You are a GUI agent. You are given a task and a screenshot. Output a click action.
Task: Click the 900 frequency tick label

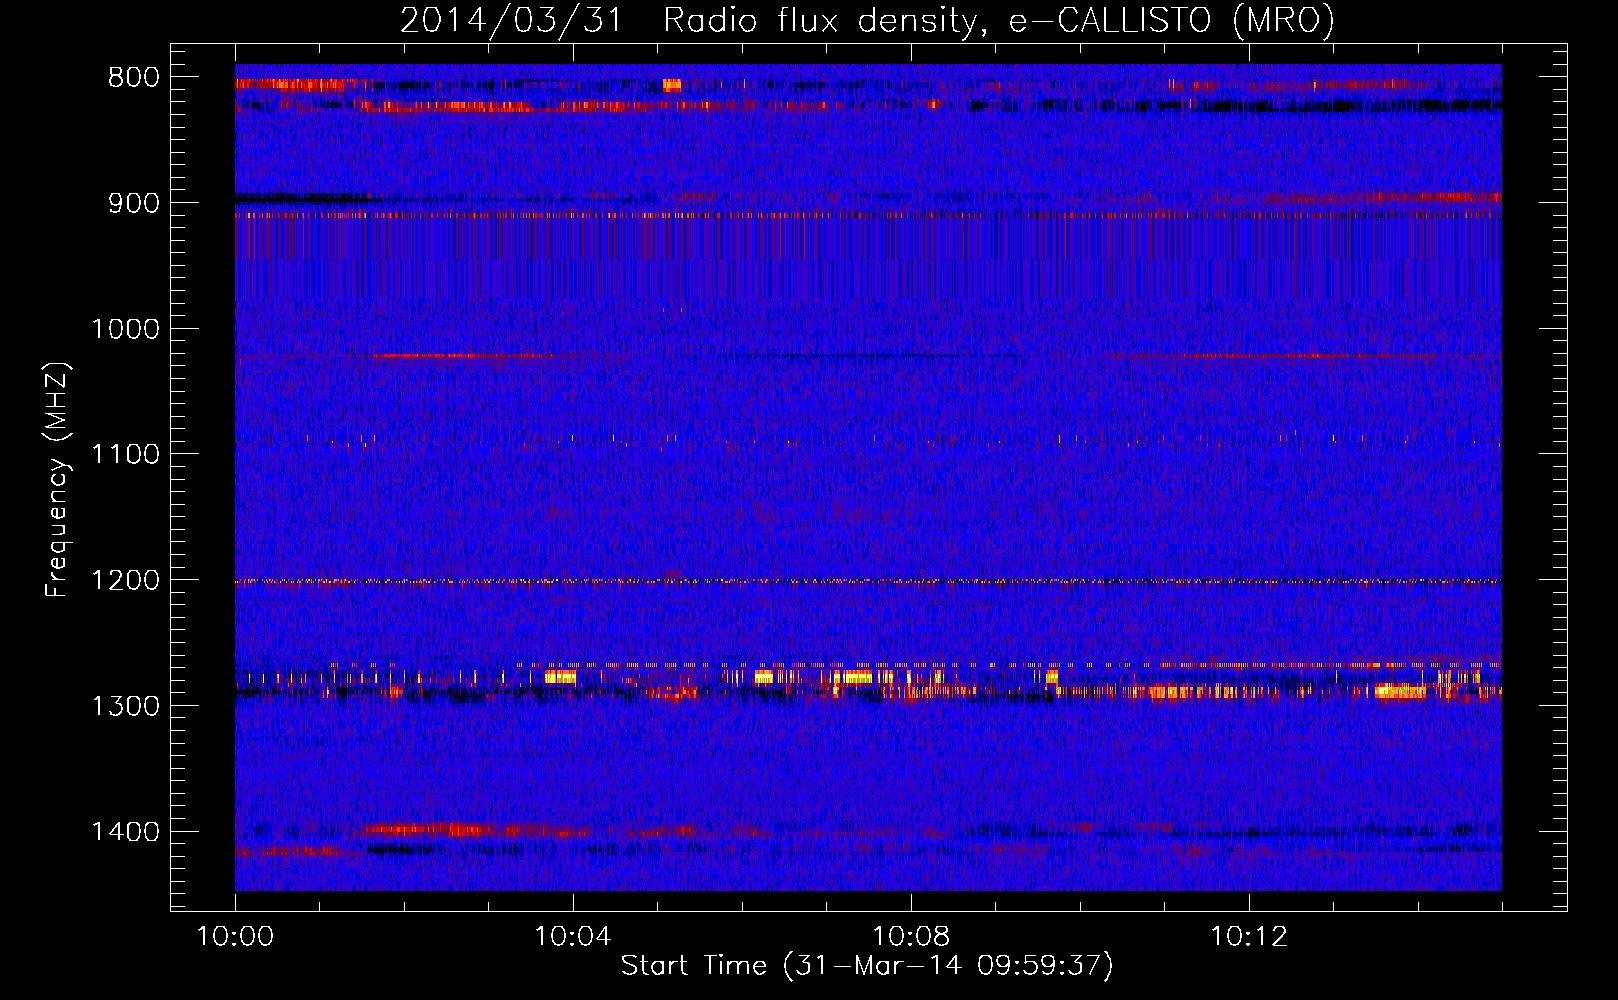(x=134, y=203)
